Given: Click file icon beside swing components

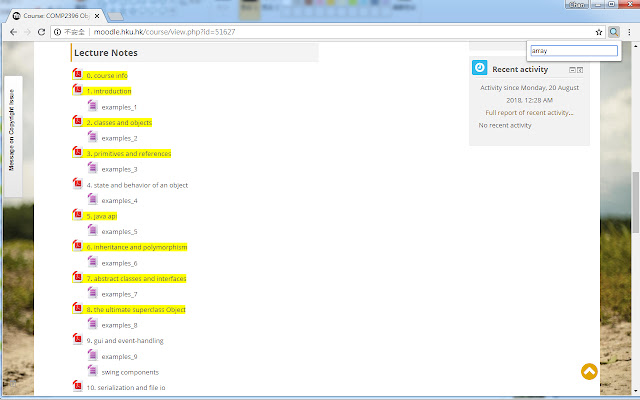Looking at the screenshot, I should 93,371.
